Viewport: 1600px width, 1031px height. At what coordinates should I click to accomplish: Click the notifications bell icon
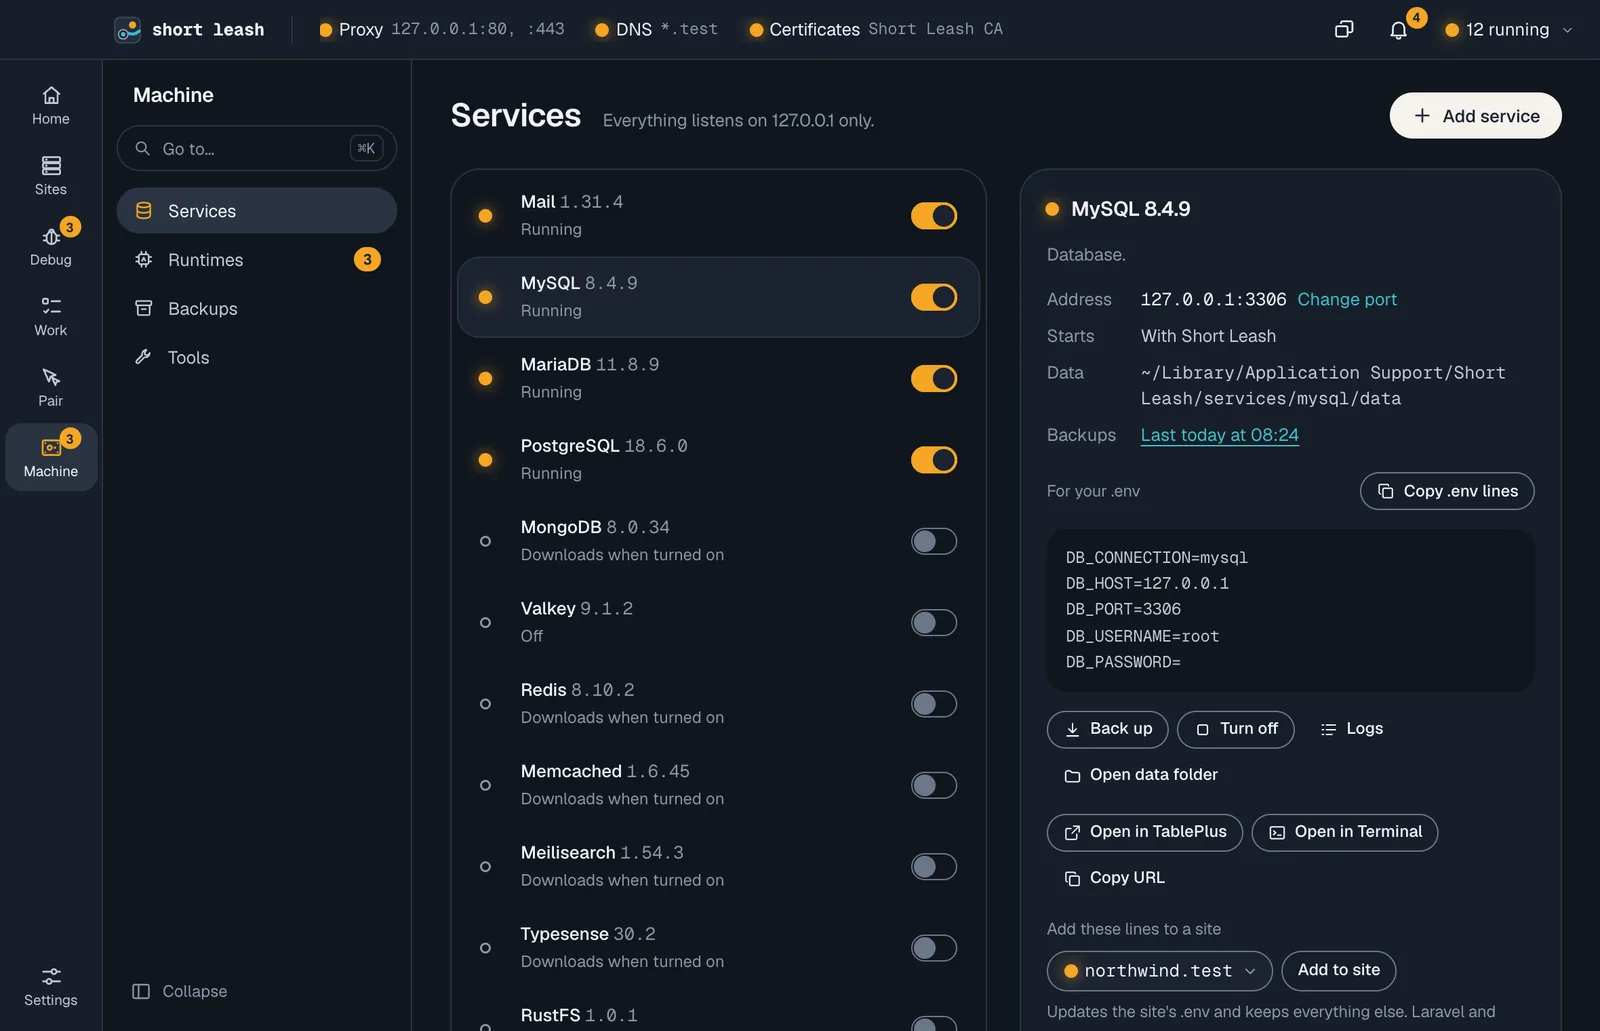[1398, 30]
